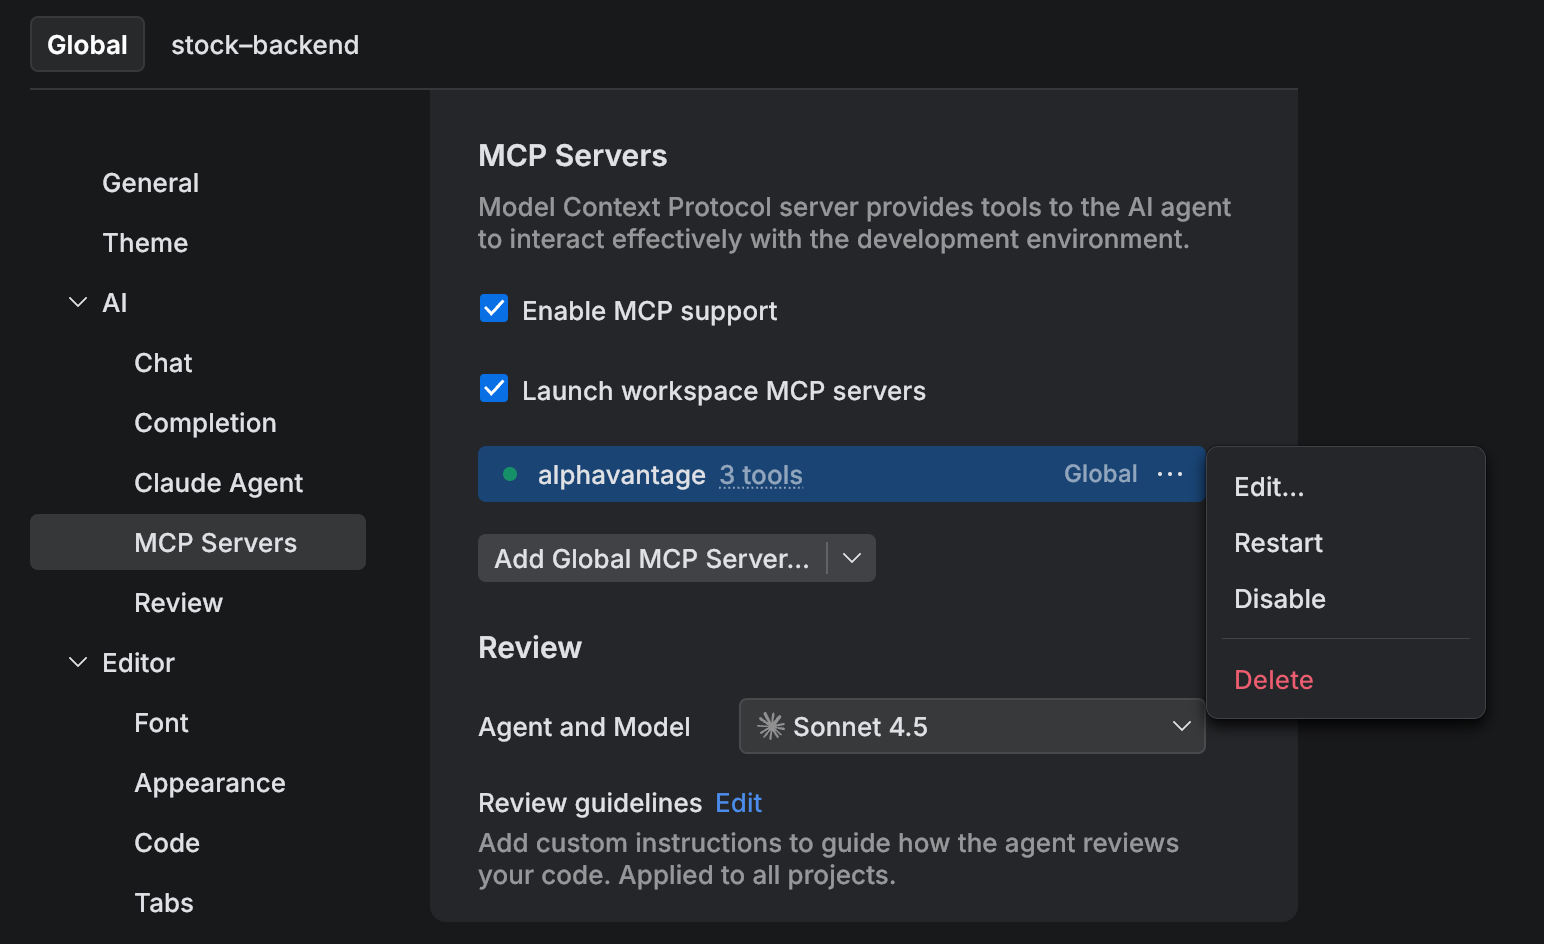The image size is (1544, 944).
Task: Open the alphavantage server overflow menu
Action: click(x=1169, y=473)
